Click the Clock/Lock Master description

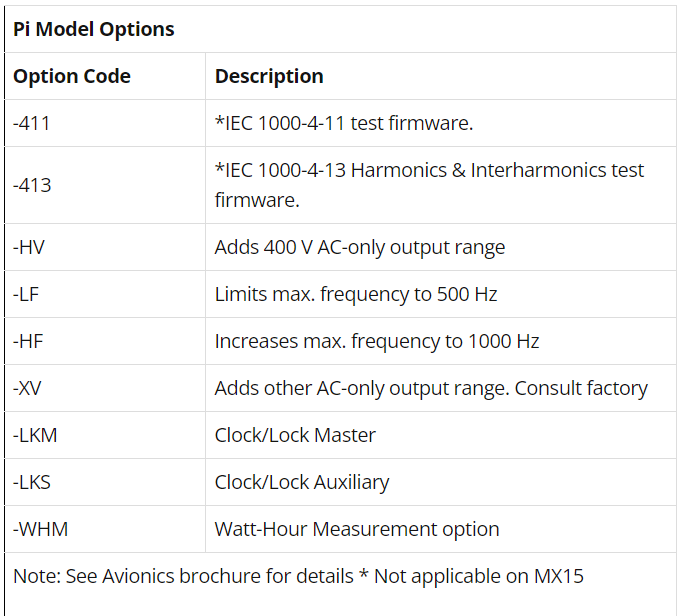pyautogui.click(x=295, y=435)
